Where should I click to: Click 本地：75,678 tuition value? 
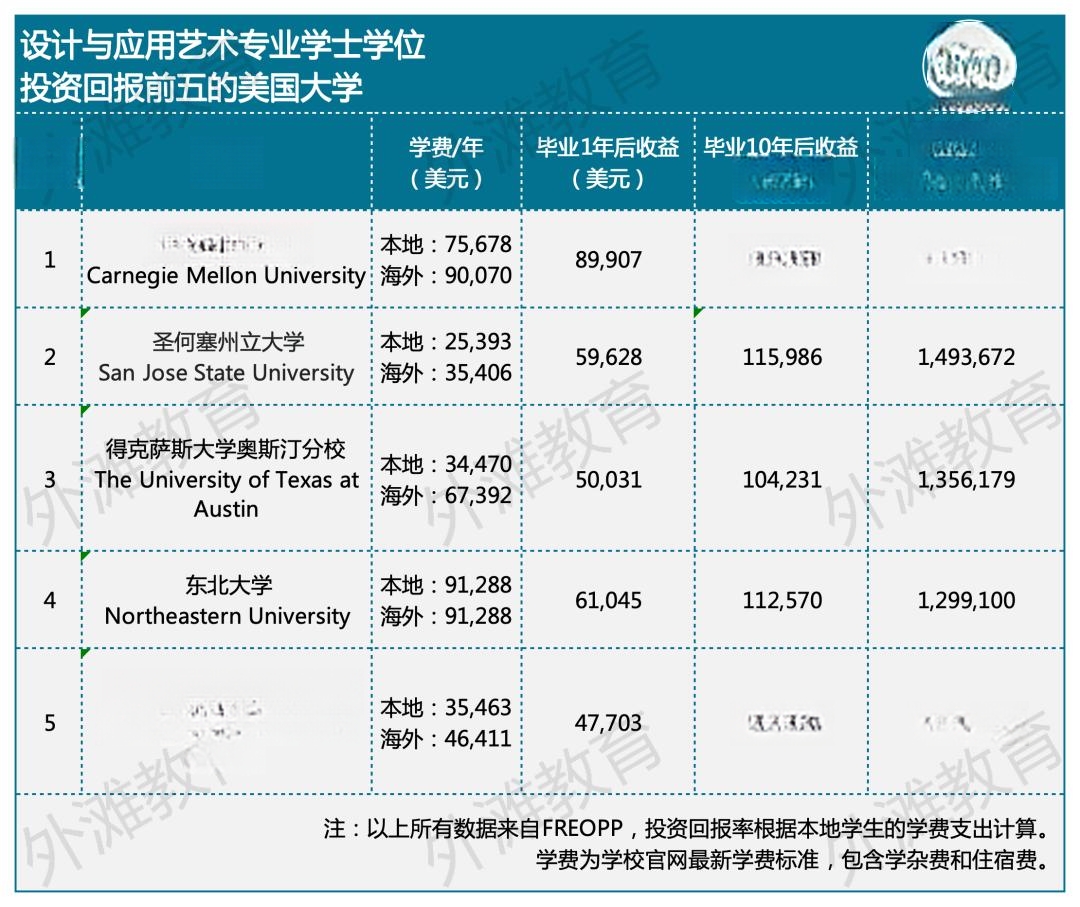(446, 244)
